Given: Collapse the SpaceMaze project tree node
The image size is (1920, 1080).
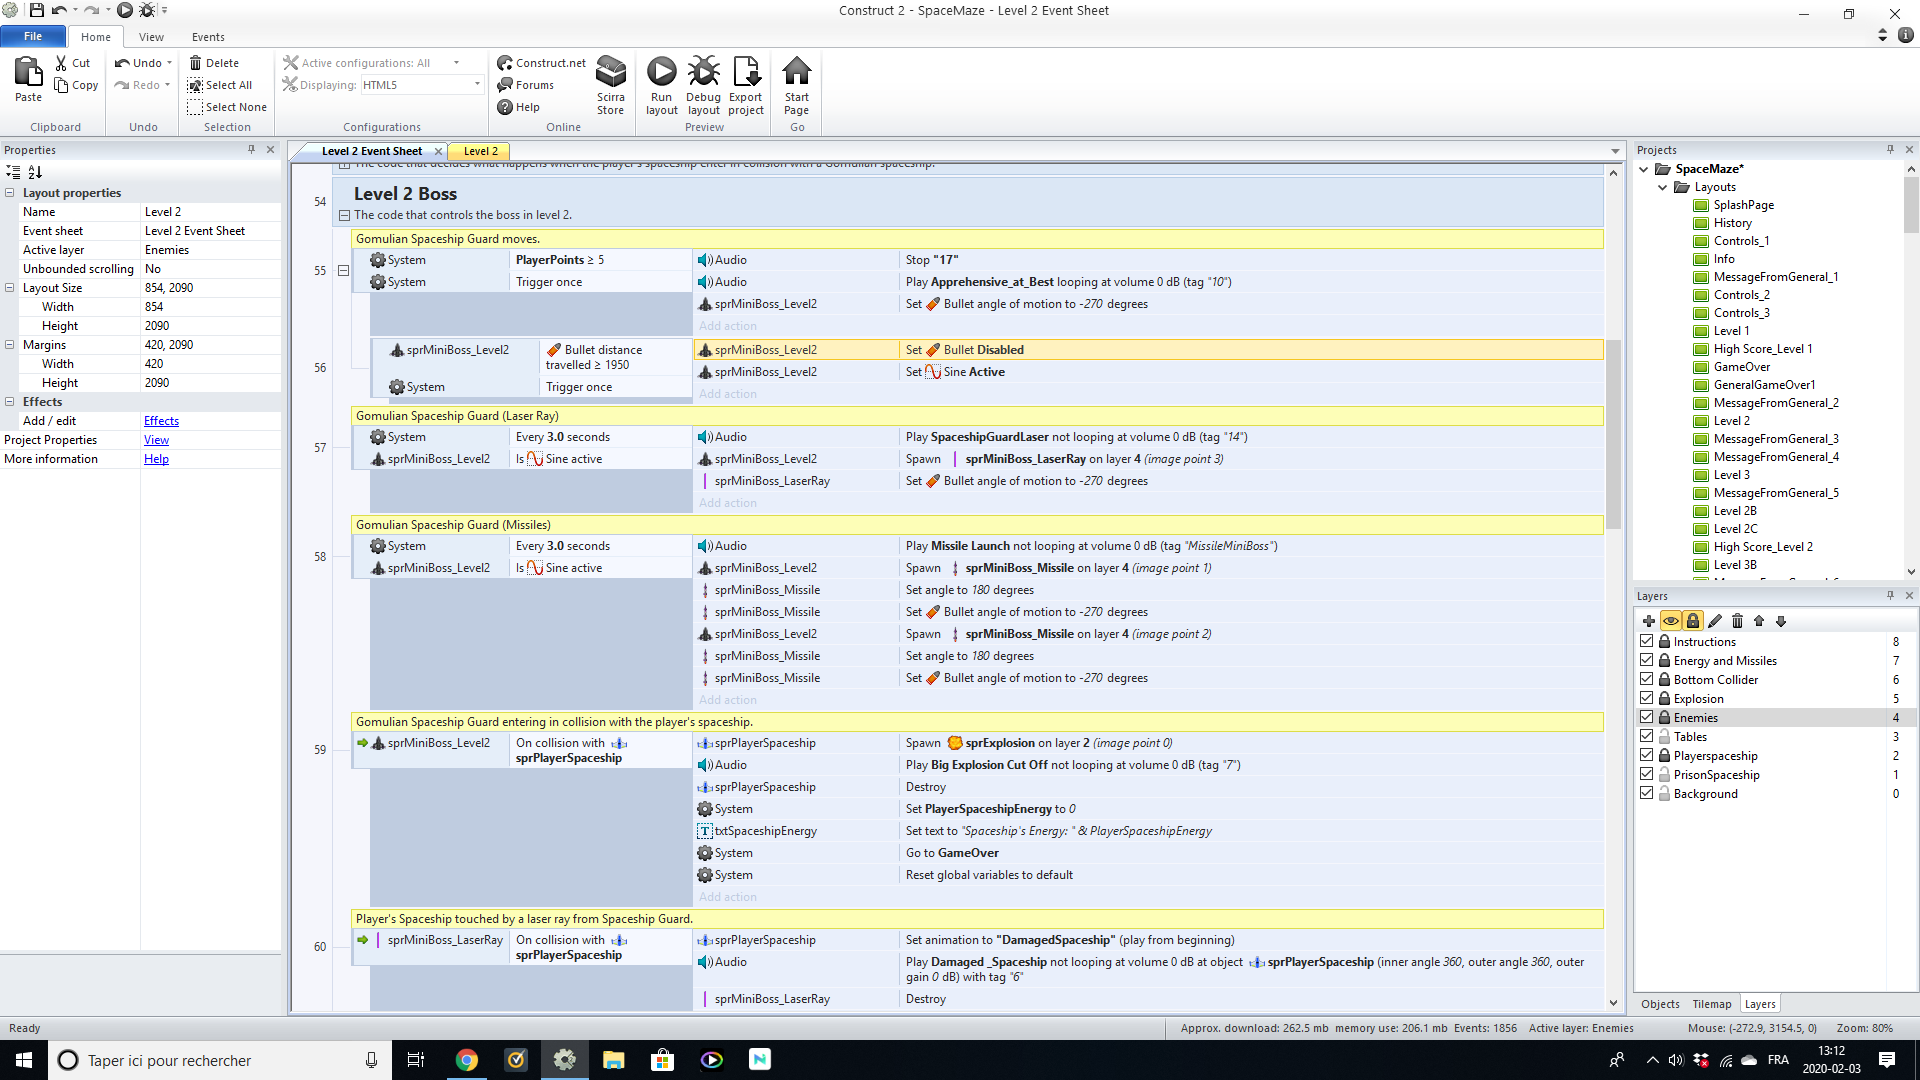Looking at the screenshot, I should click(x=1644, y=169).
